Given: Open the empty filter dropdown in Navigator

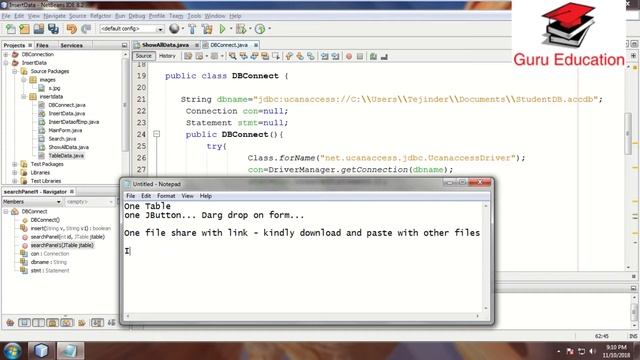Looking at the screenshot, I should 89,202.
